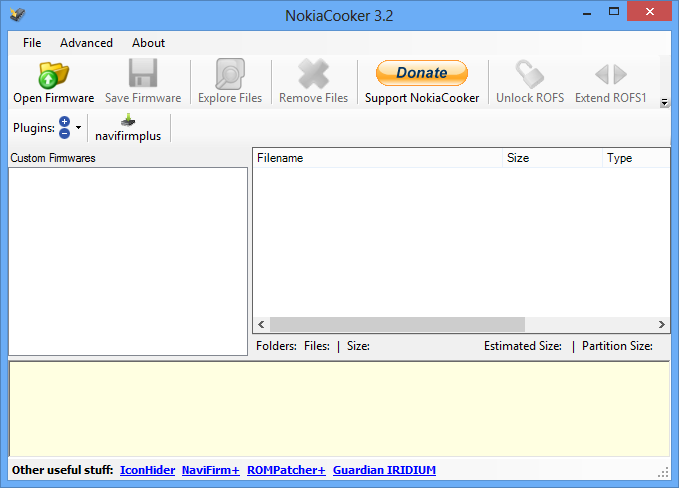Click the horizontal scrollbar thumb
Image resolution: width=679 pixels, height=488 pixels.
pos(397,324)
